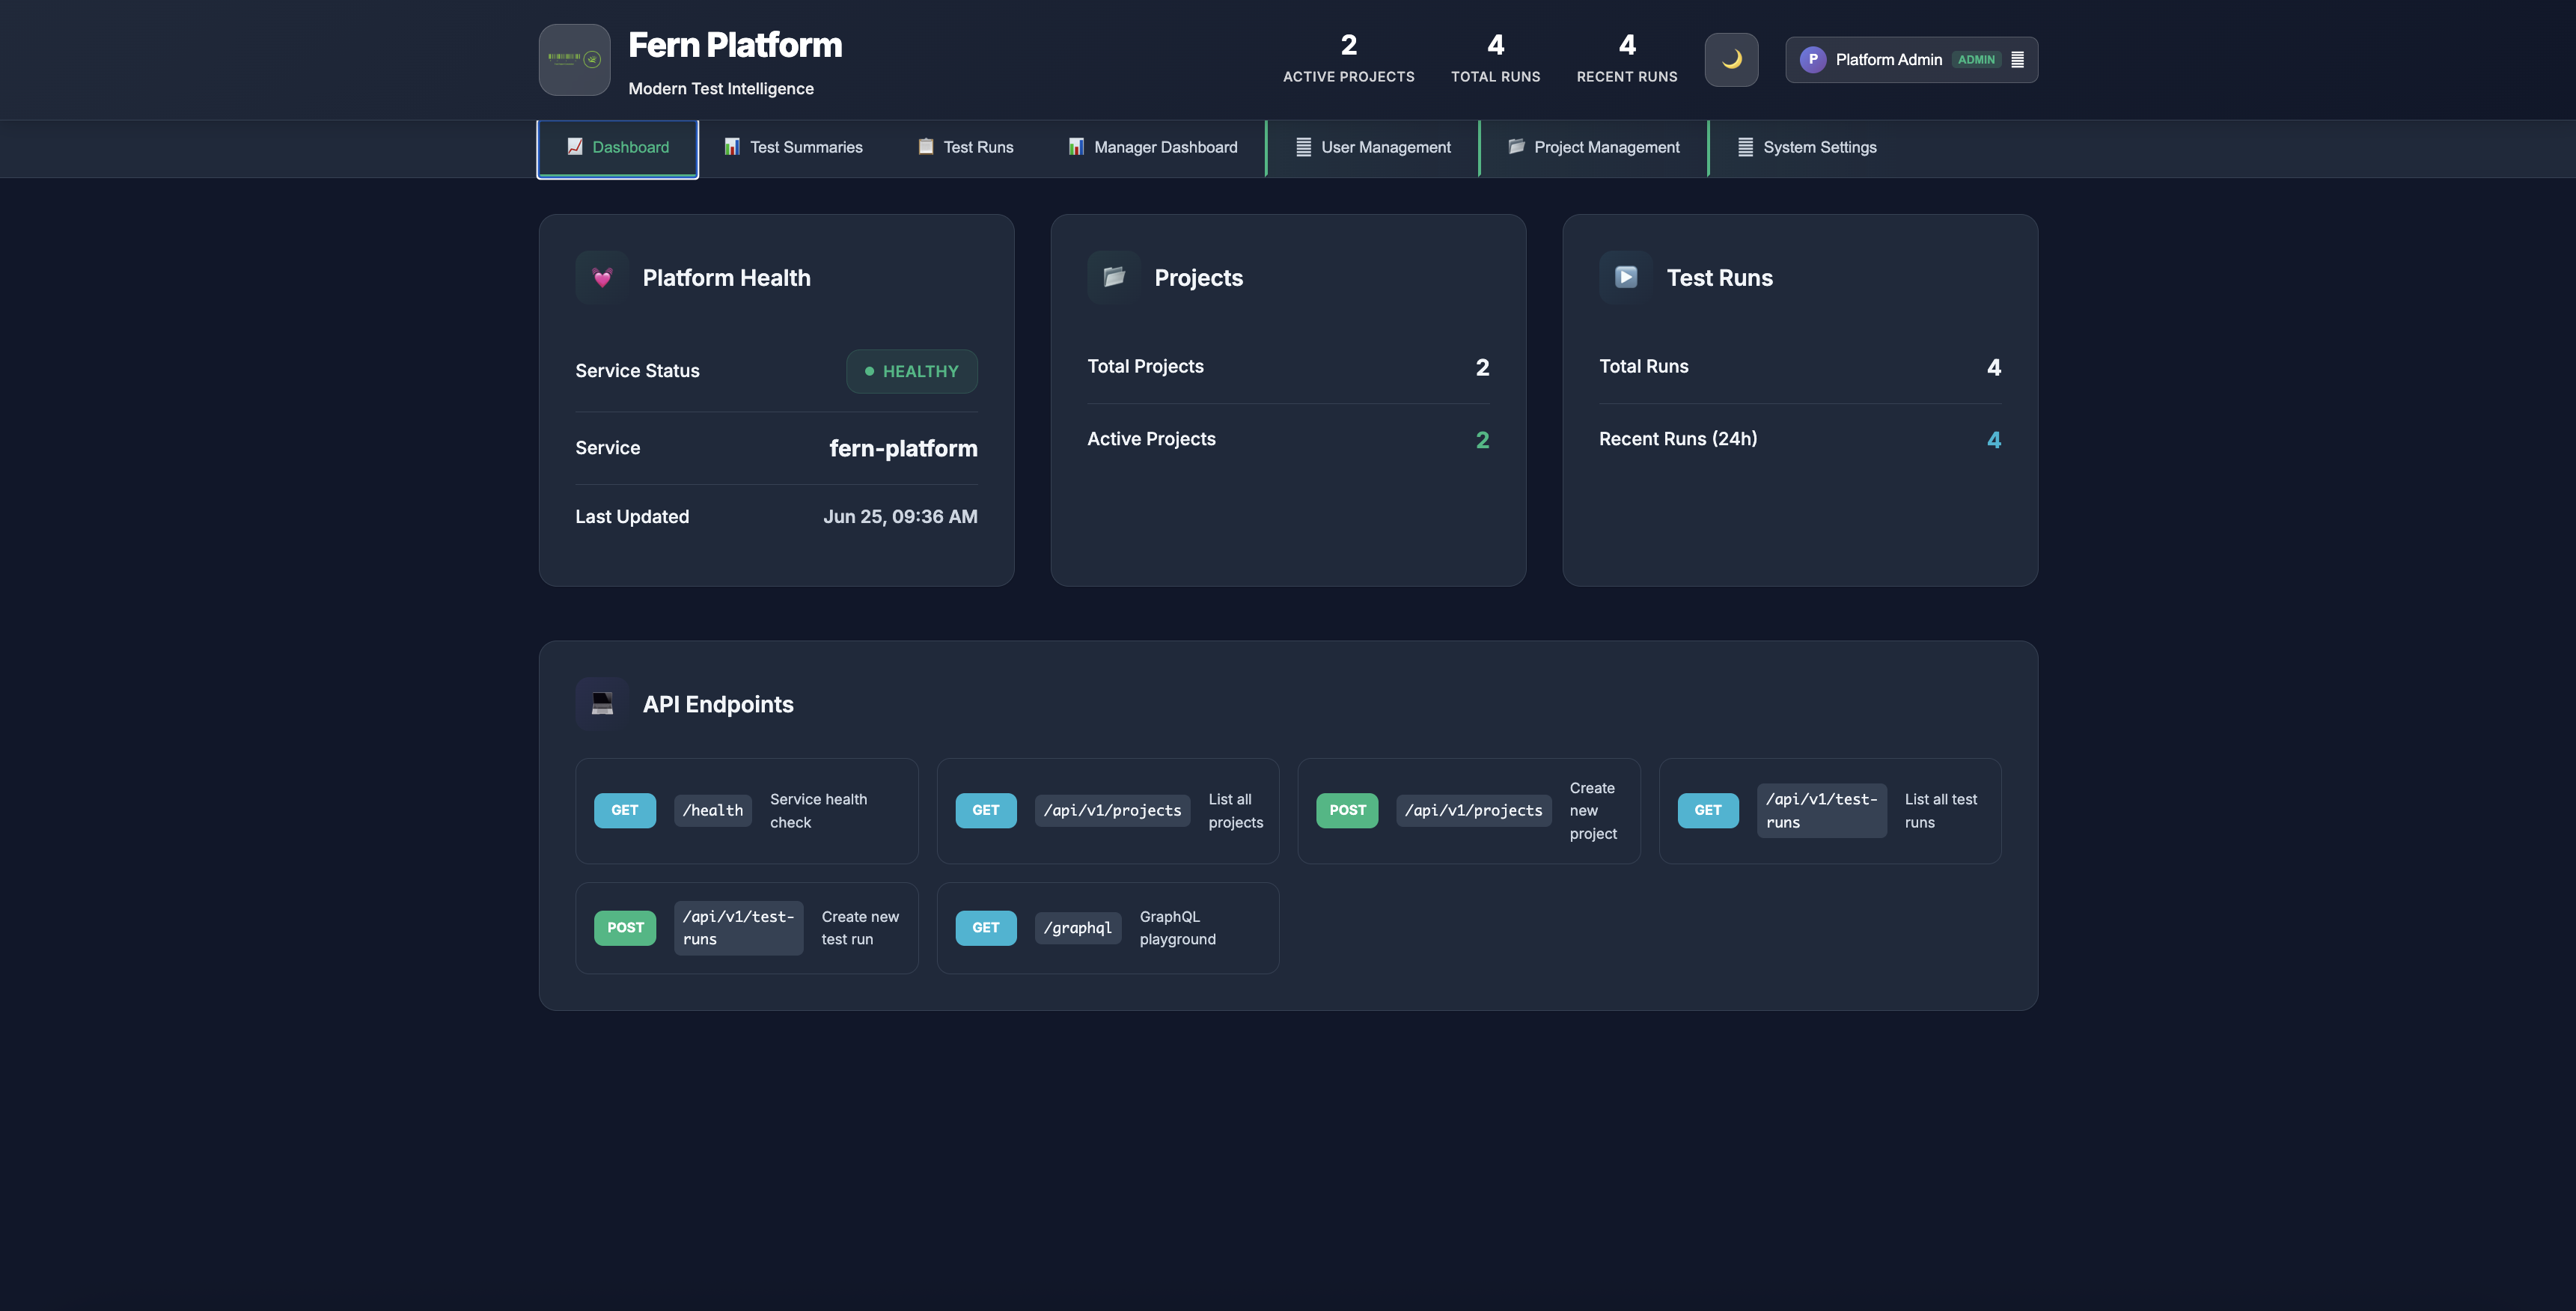Click the Test Runs clipboard icon
This screenshot has height=1311, width=2576.
tap(926, 147)
